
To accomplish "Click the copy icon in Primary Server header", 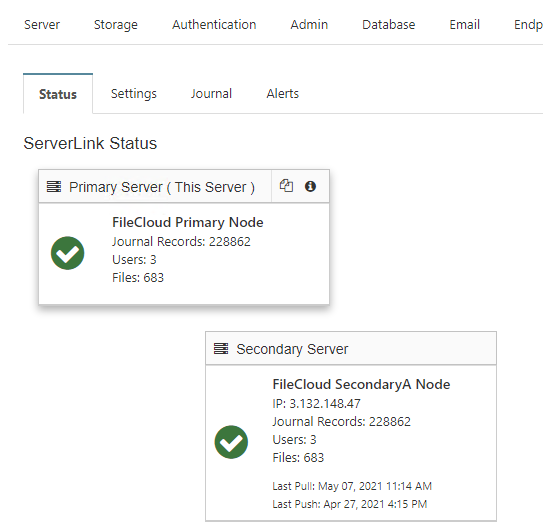I will 286,186.
